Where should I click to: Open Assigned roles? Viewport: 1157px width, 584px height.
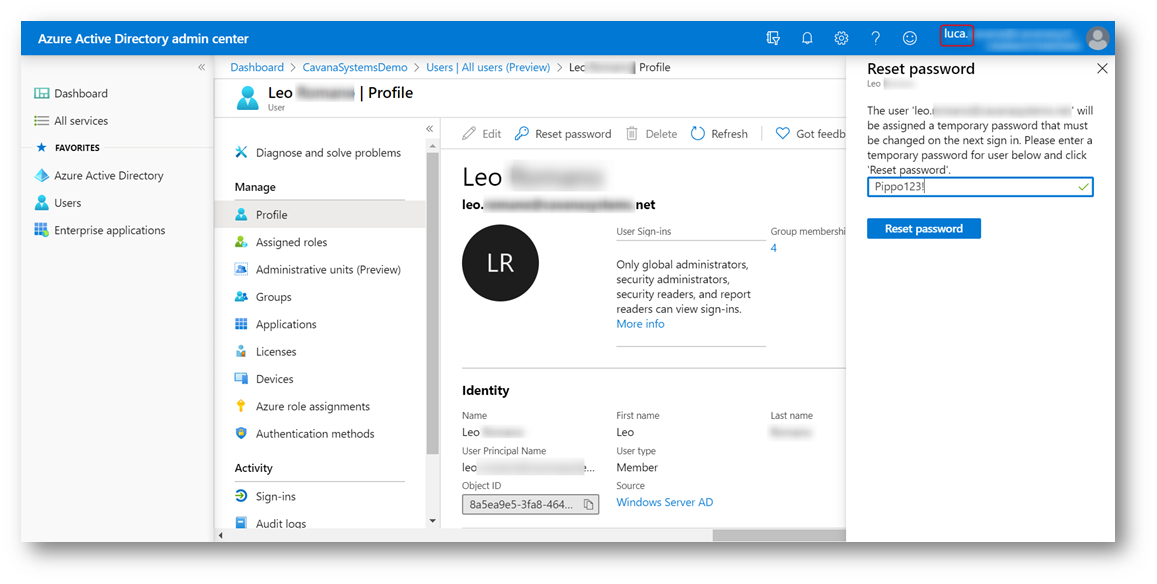pos(281,241)
